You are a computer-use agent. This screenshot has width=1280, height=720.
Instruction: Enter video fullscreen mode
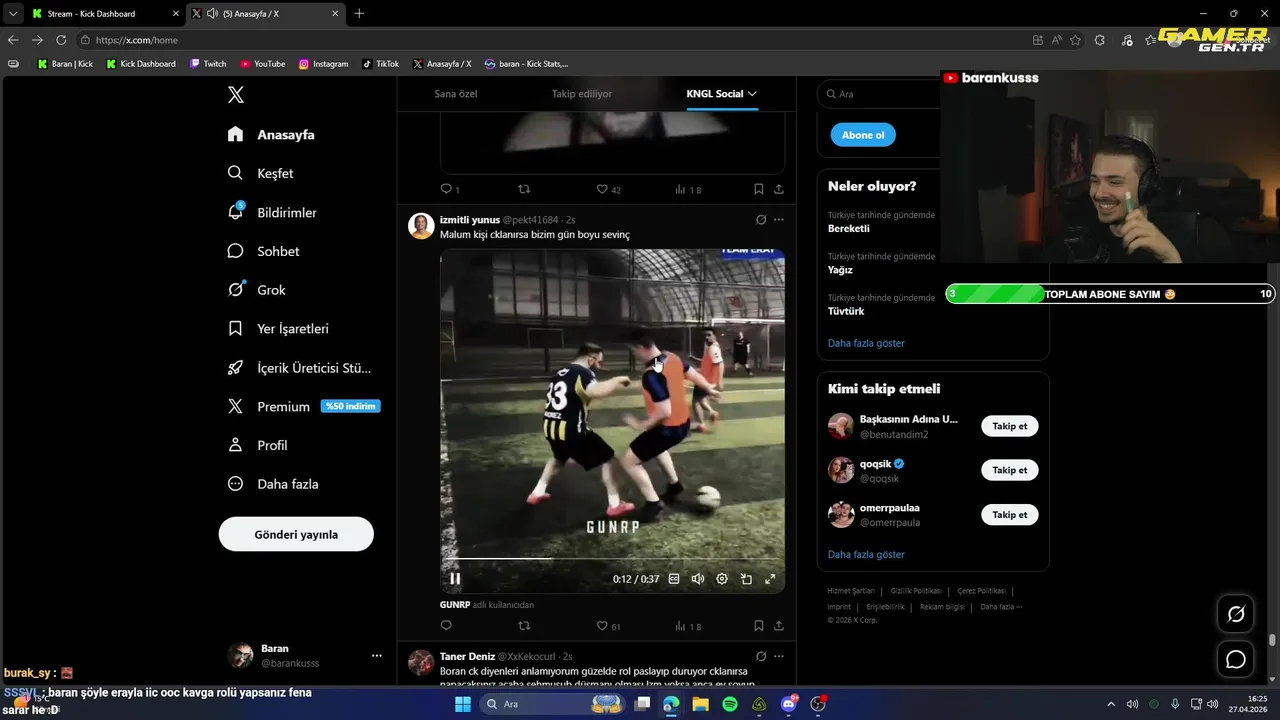[x=770, y=578]
